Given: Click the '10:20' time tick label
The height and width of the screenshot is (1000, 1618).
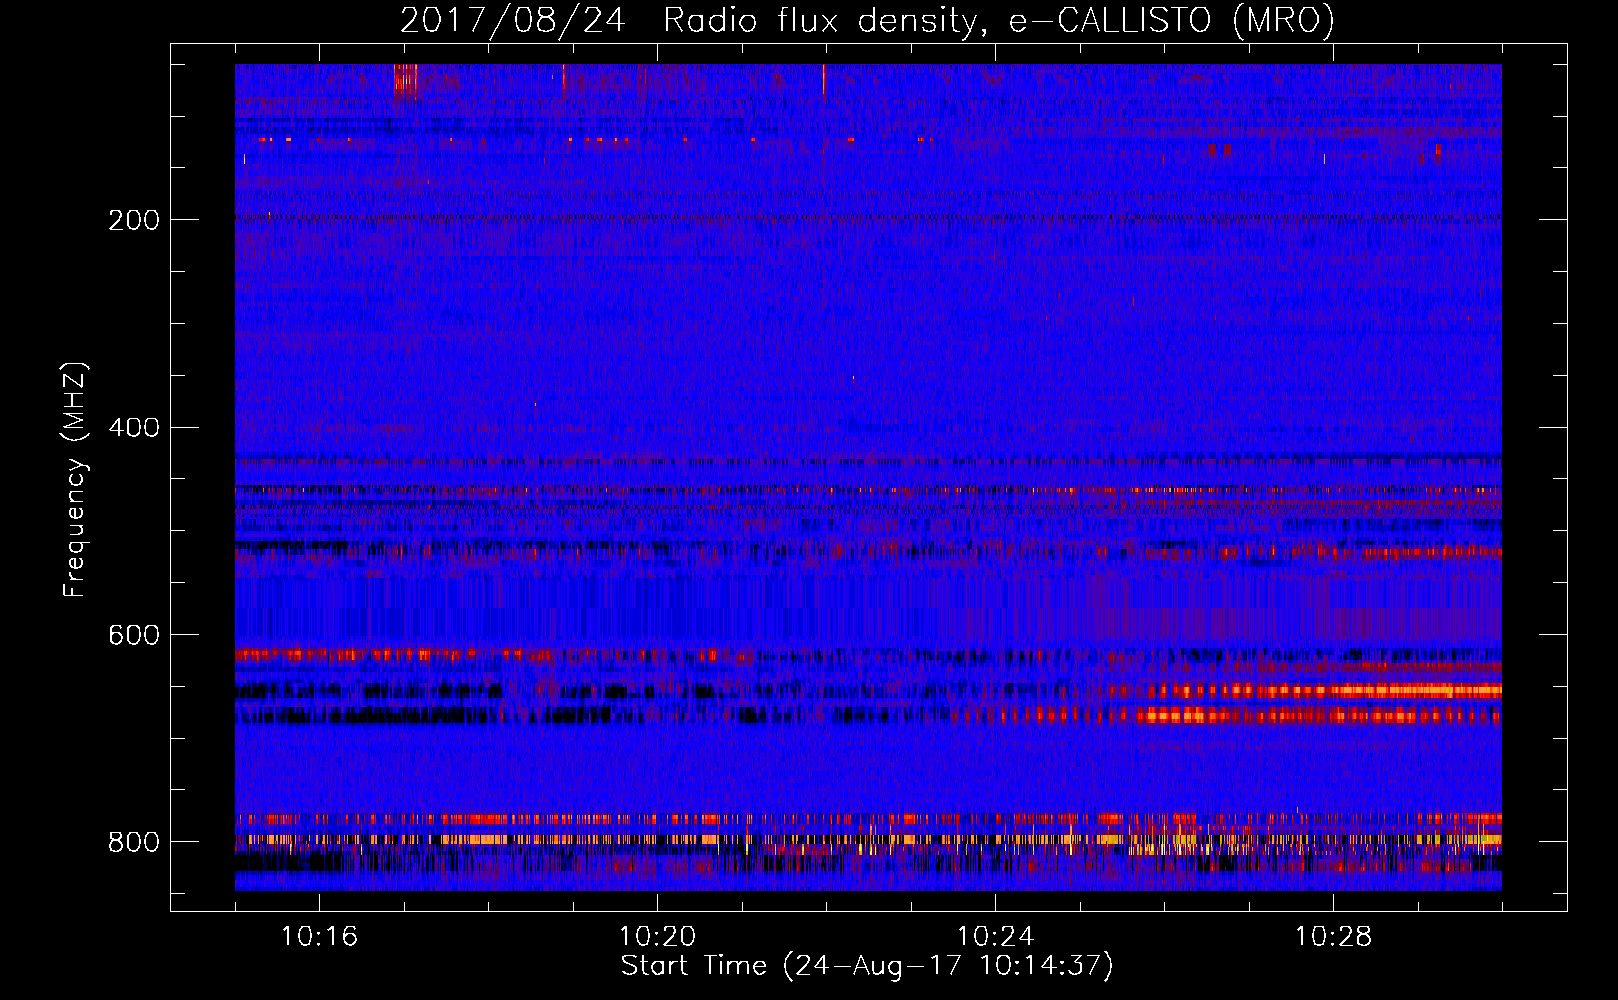Looking at the screenshot, I should pyautogui.click(x=657, y=937).
